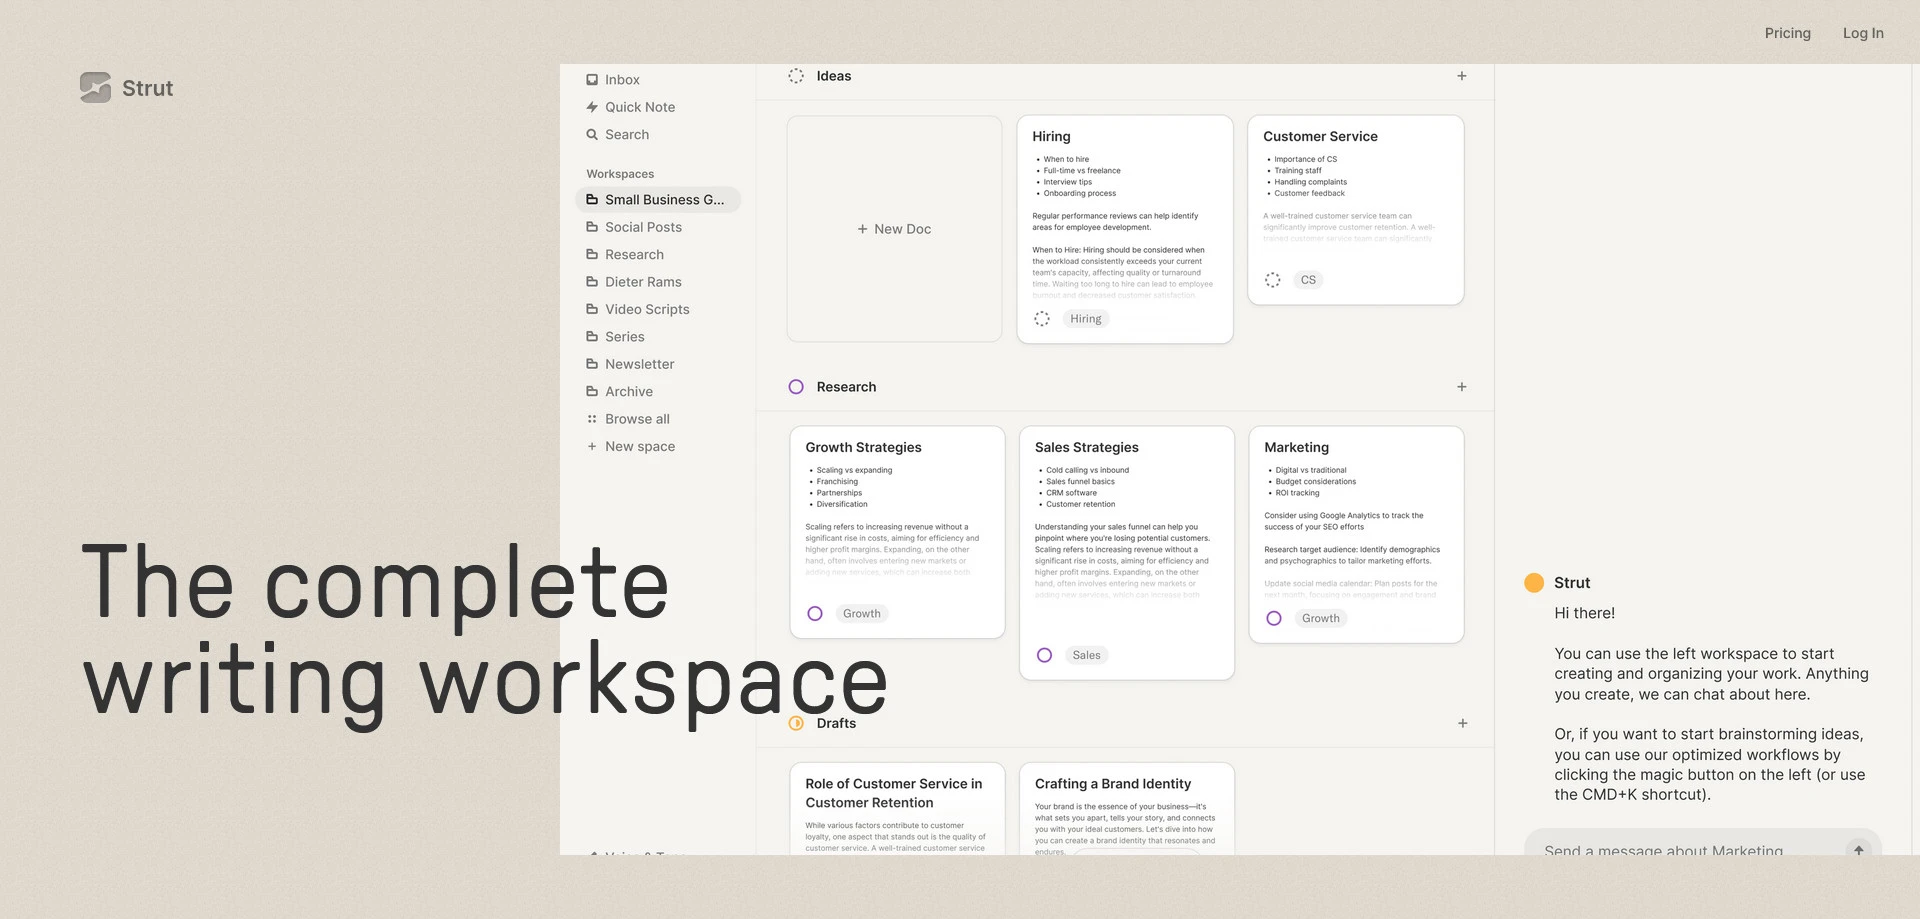Open the Sales Strategies document card
This screenshot has height=919, width=1920.
pyautogui.click(x=1127, y=553)
